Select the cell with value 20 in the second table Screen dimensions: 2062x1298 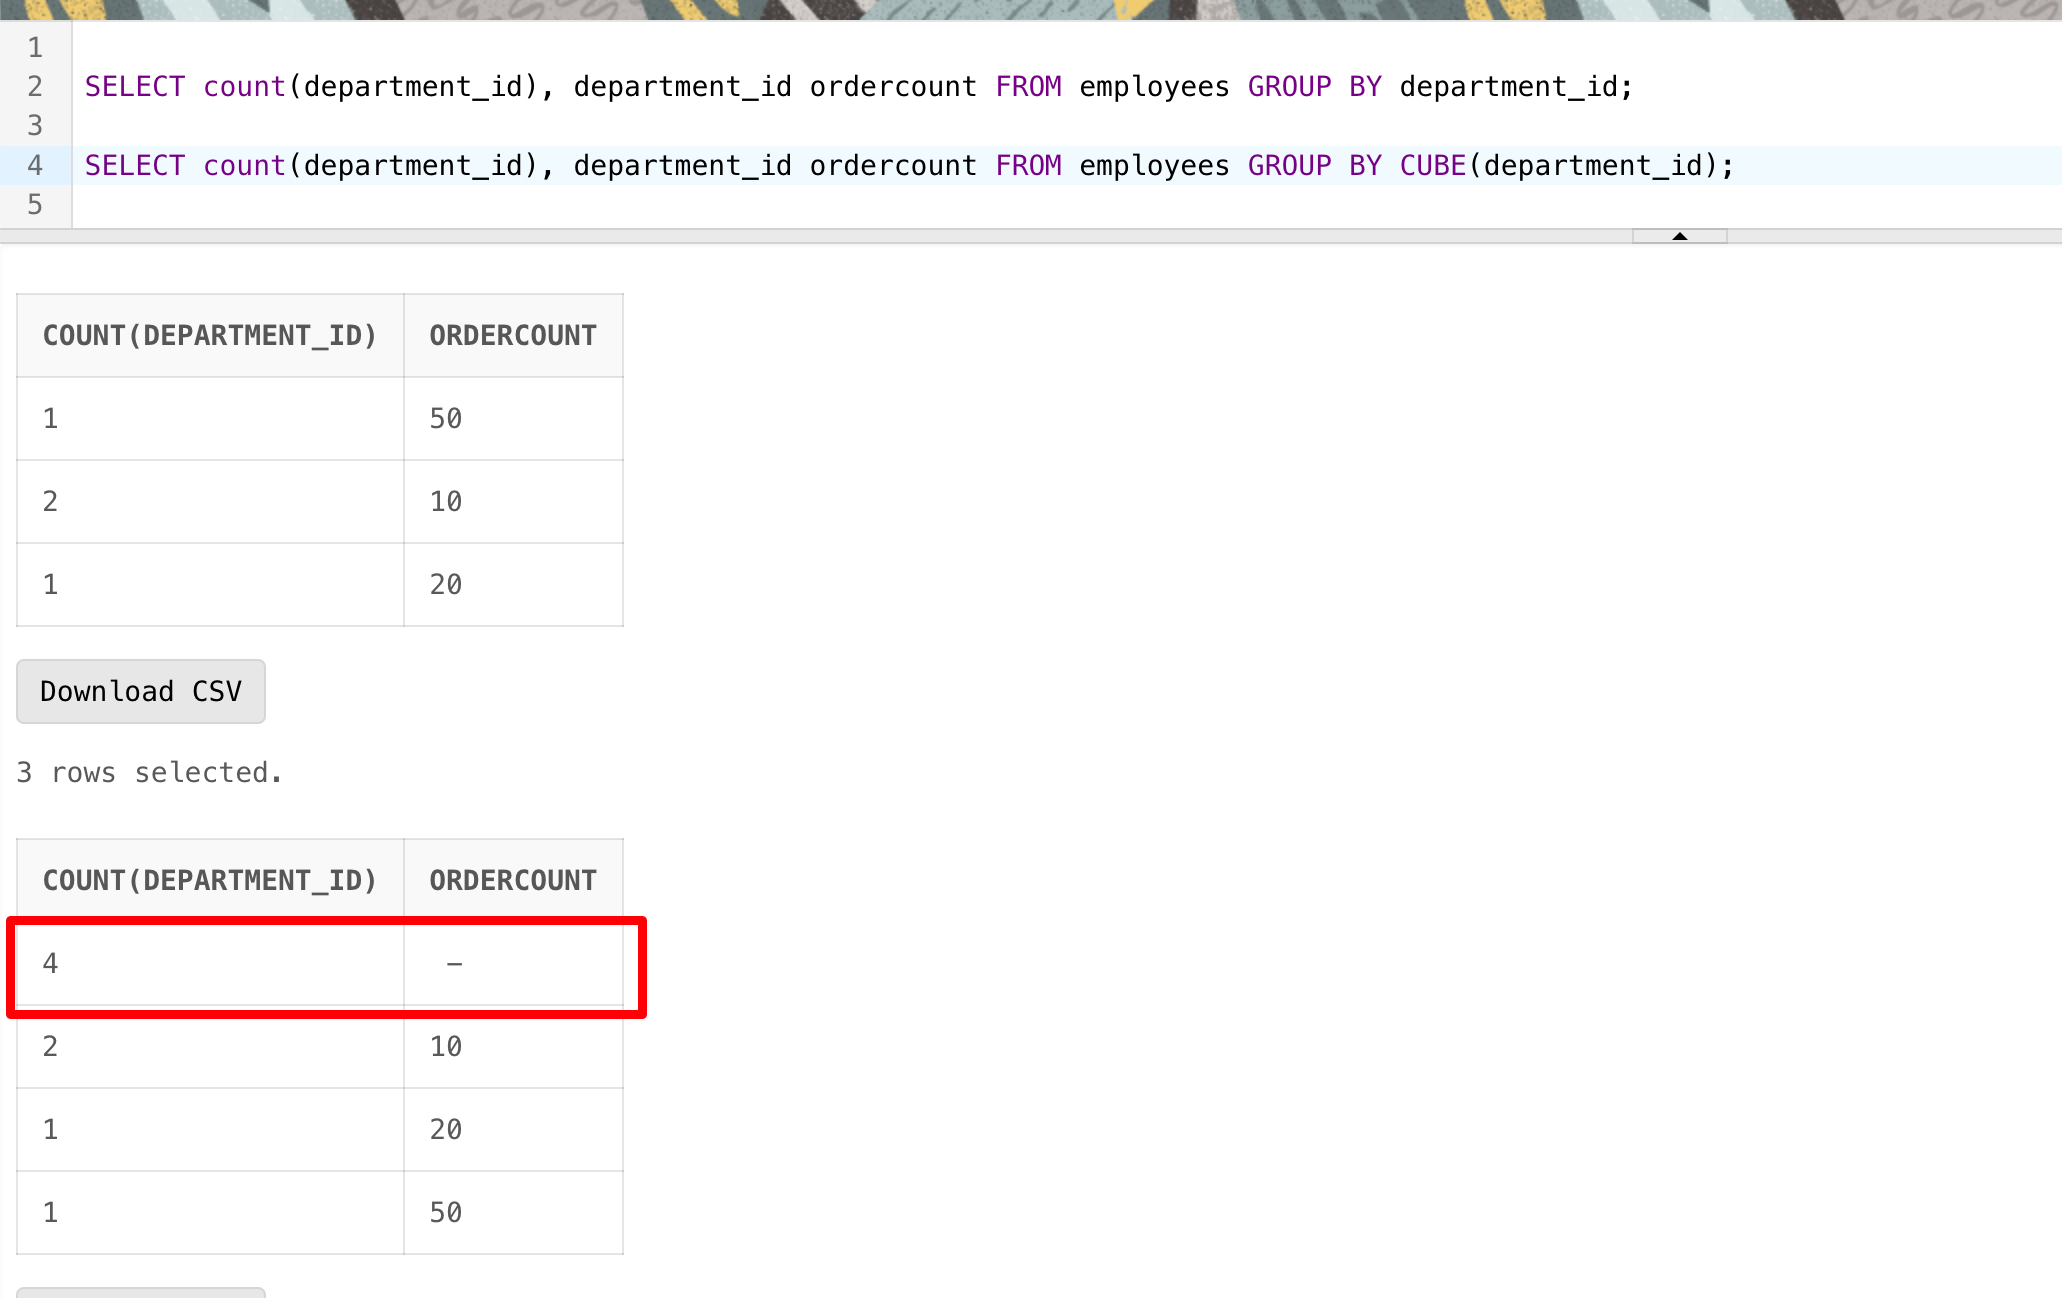[x=446, y=1130]
